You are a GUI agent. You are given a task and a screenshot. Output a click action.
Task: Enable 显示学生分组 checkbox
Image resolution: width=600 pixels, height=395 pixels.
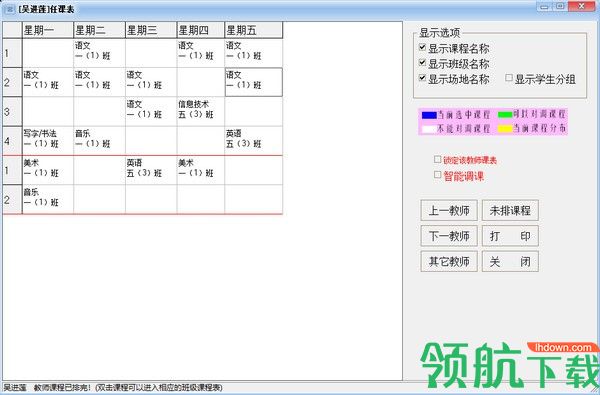point(509,78)
